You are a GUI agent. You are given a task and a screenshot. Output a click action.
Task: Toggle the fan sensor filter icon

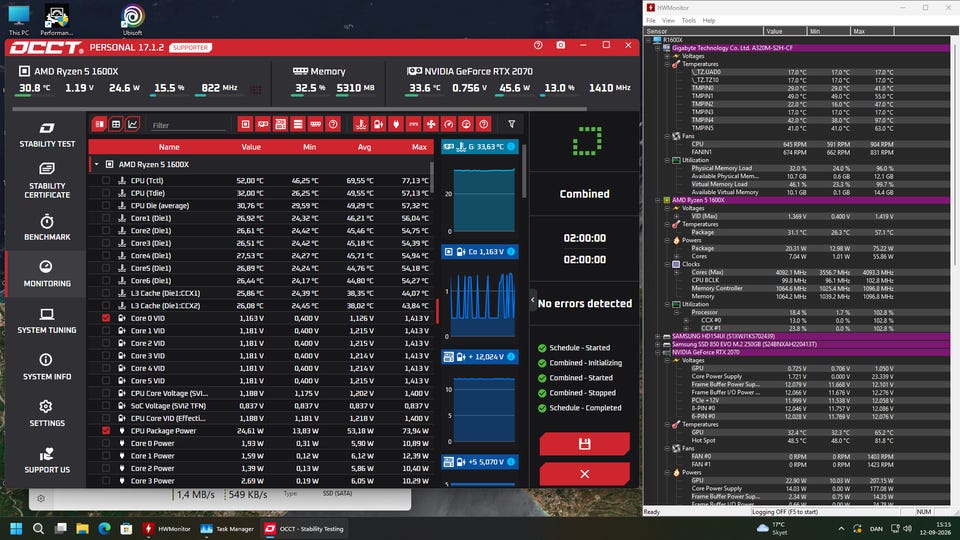(x=431, y=124)
